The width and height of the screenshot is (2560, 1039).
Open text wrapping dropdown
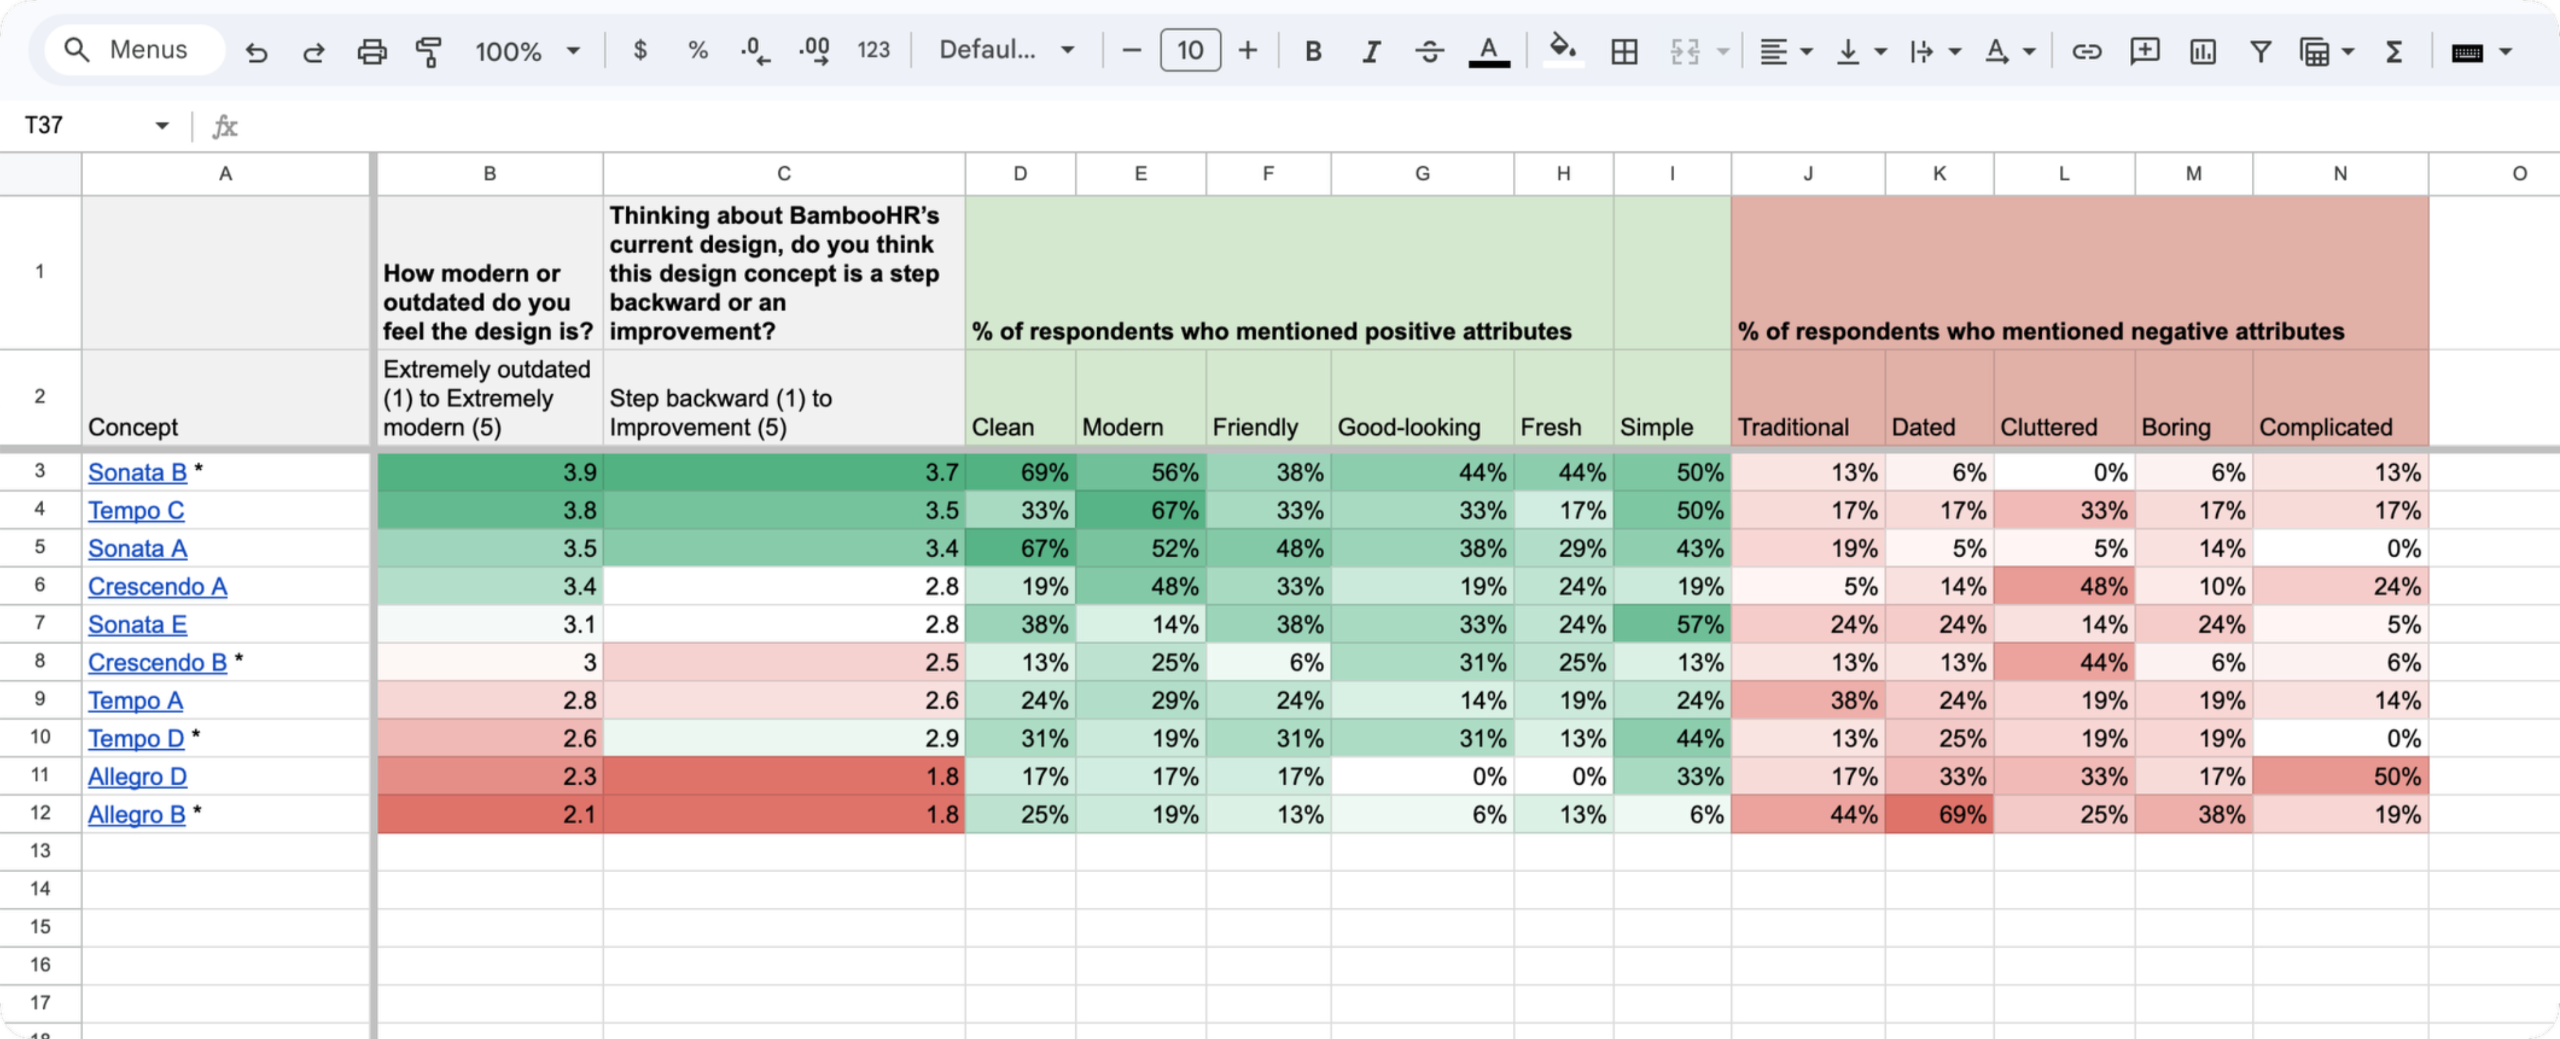coord(1935,51)
